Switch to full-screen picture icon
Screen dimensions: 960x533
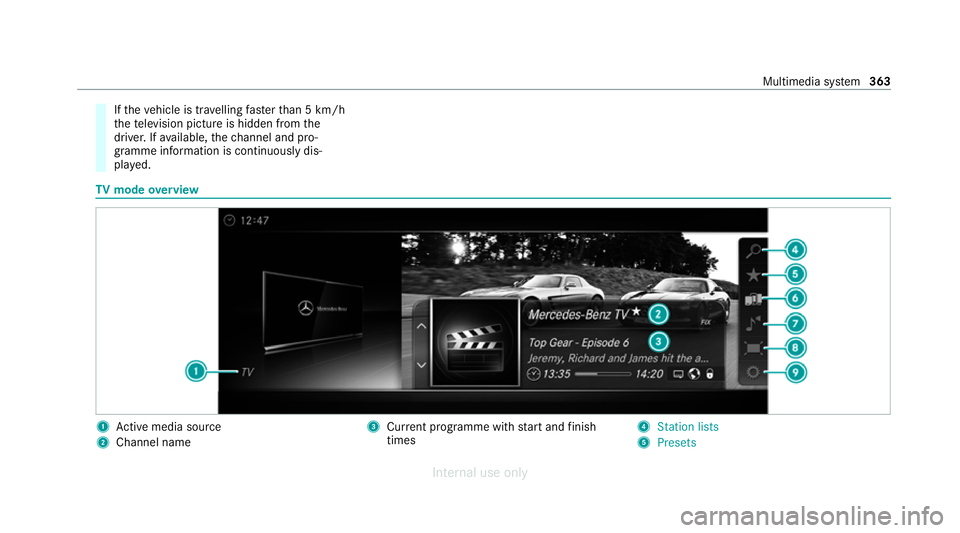[x=753, y=348]
